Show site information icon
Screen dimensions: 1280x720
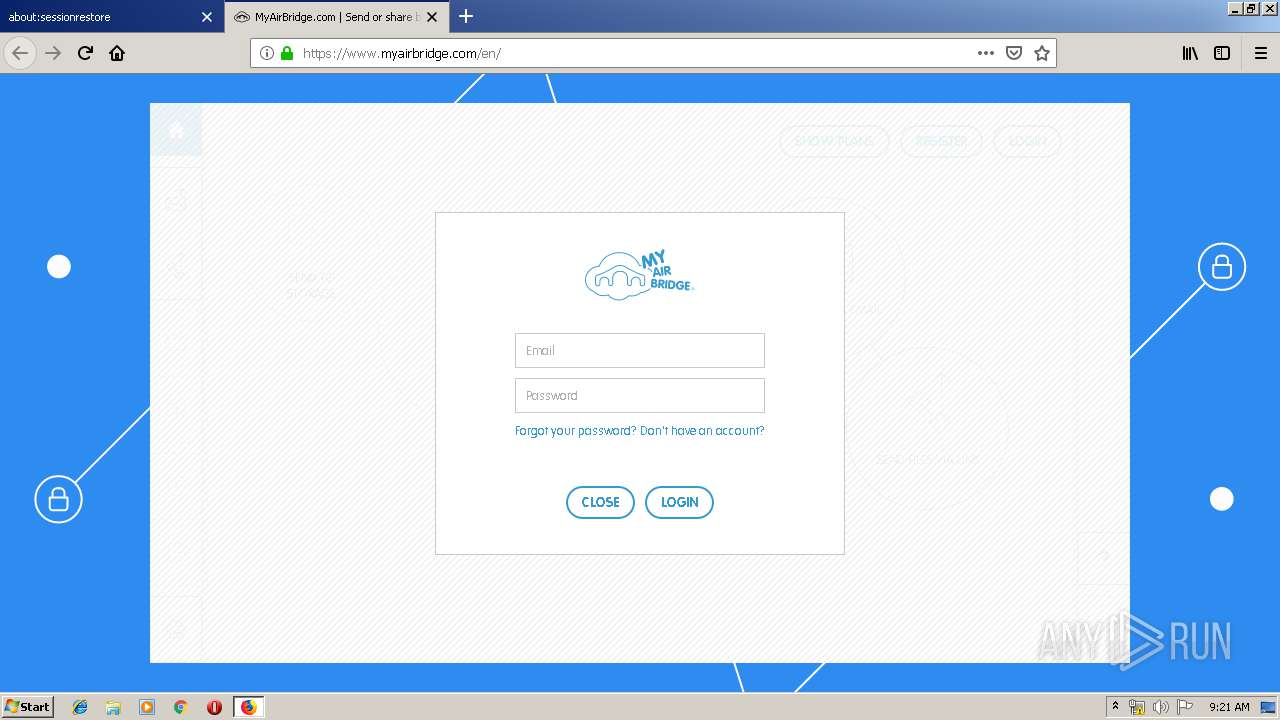pyautogui.click(x=267, y=54)
